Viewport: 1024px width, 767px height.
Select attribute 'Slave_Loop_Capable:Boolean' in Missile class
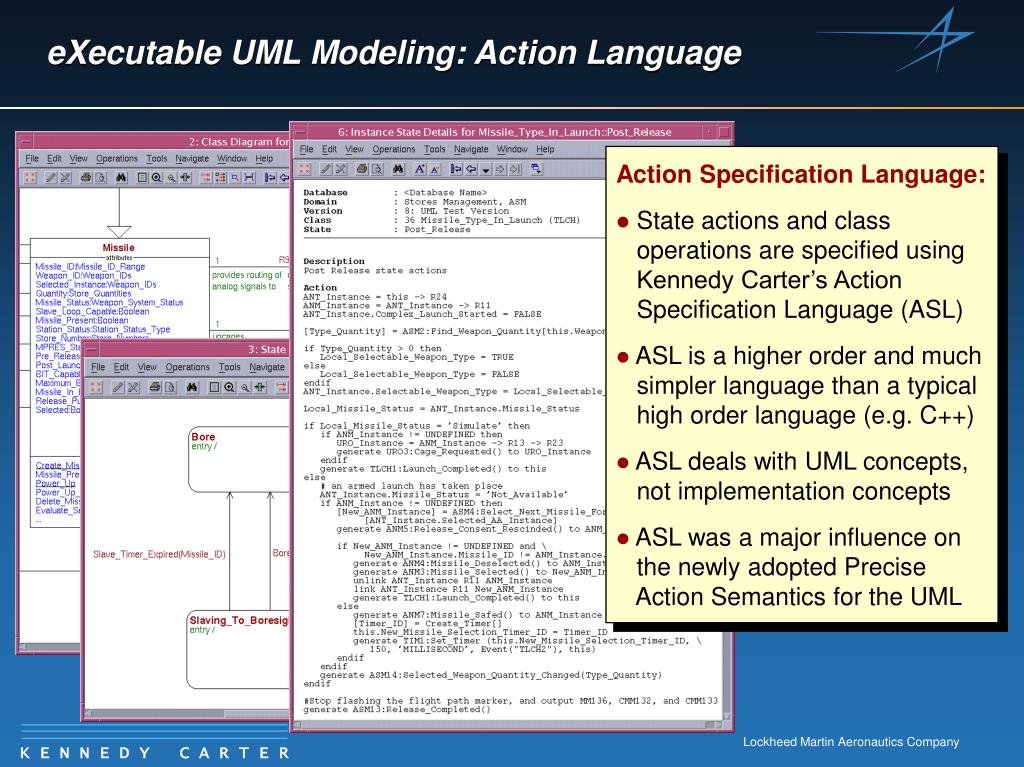[92, 311]
